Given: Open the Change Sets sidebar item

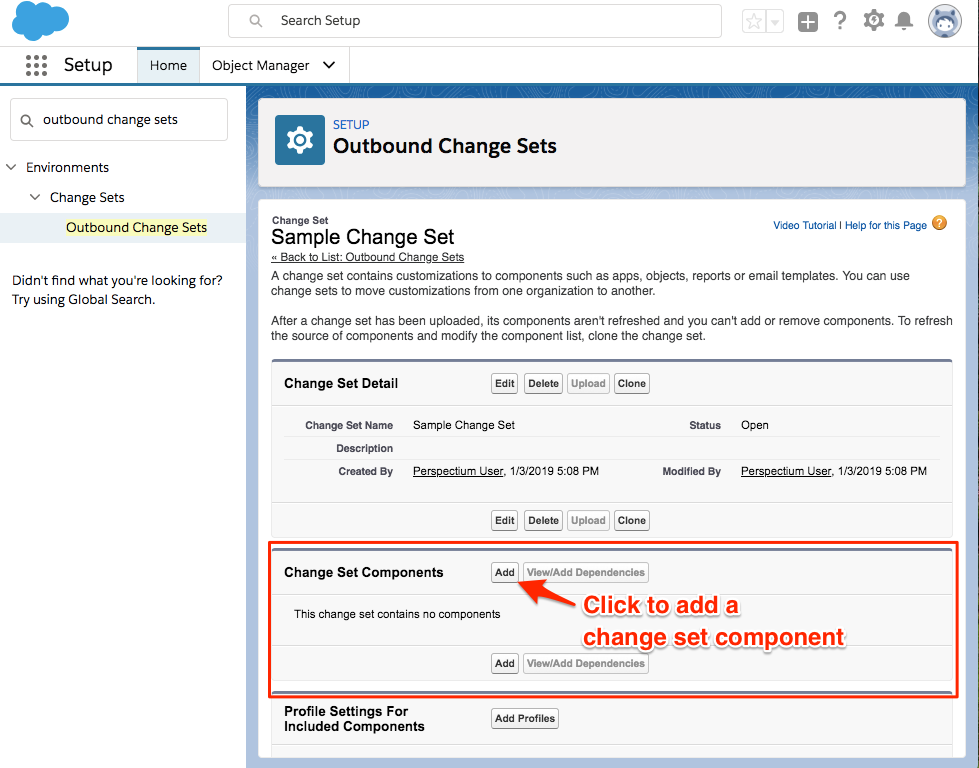Looking at the screenshot, I should (87, 197).
